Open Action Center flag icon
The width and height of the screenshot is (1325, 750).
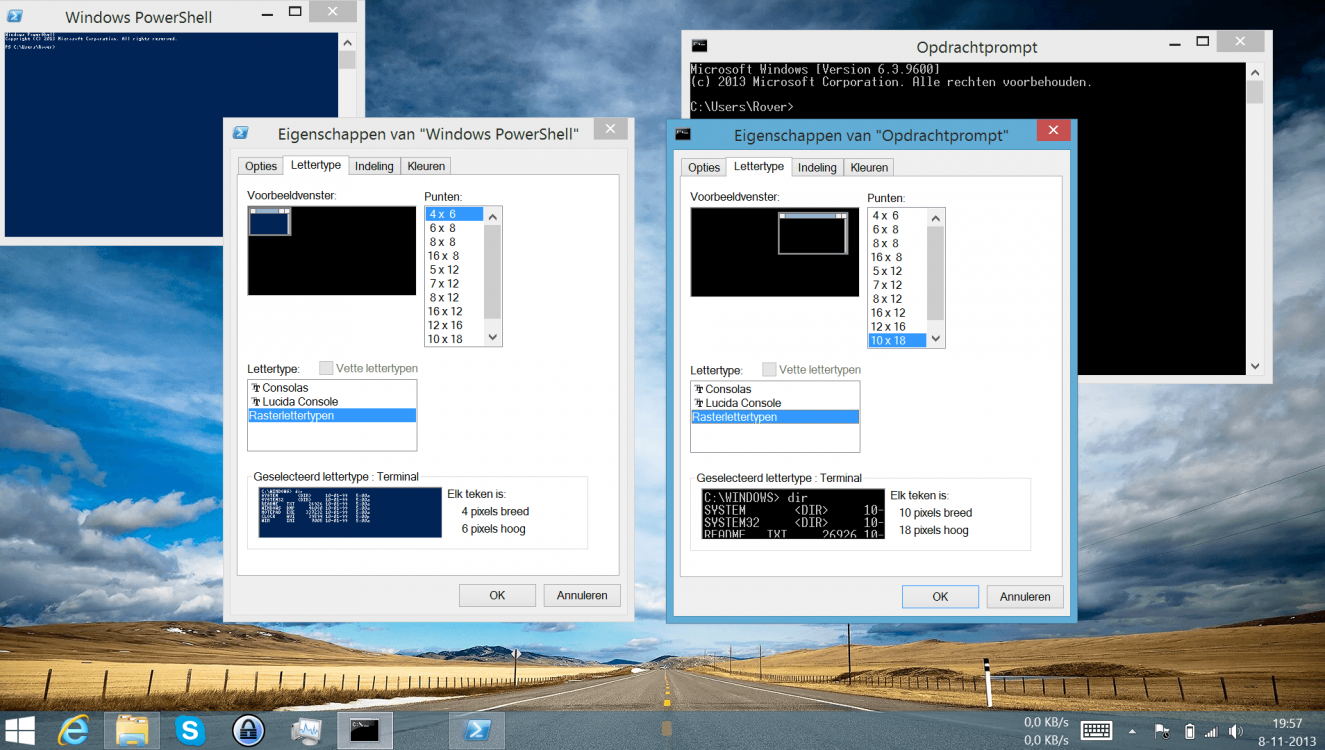point(1161,731)
